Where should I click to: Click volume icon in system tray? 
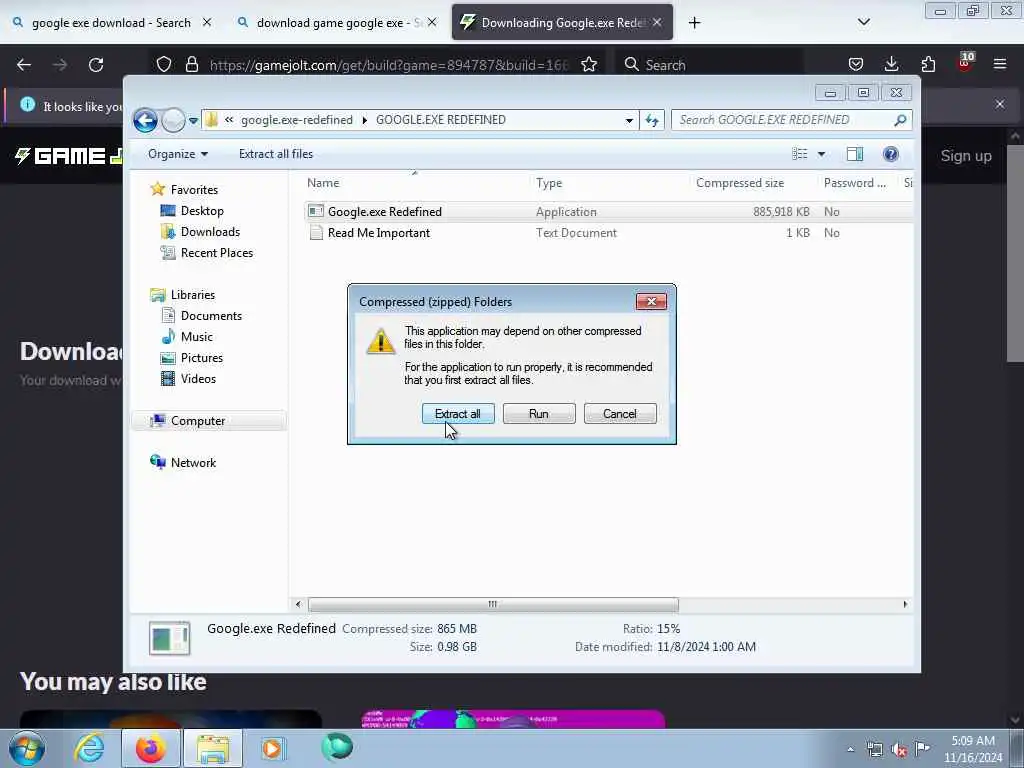[899, 750]
